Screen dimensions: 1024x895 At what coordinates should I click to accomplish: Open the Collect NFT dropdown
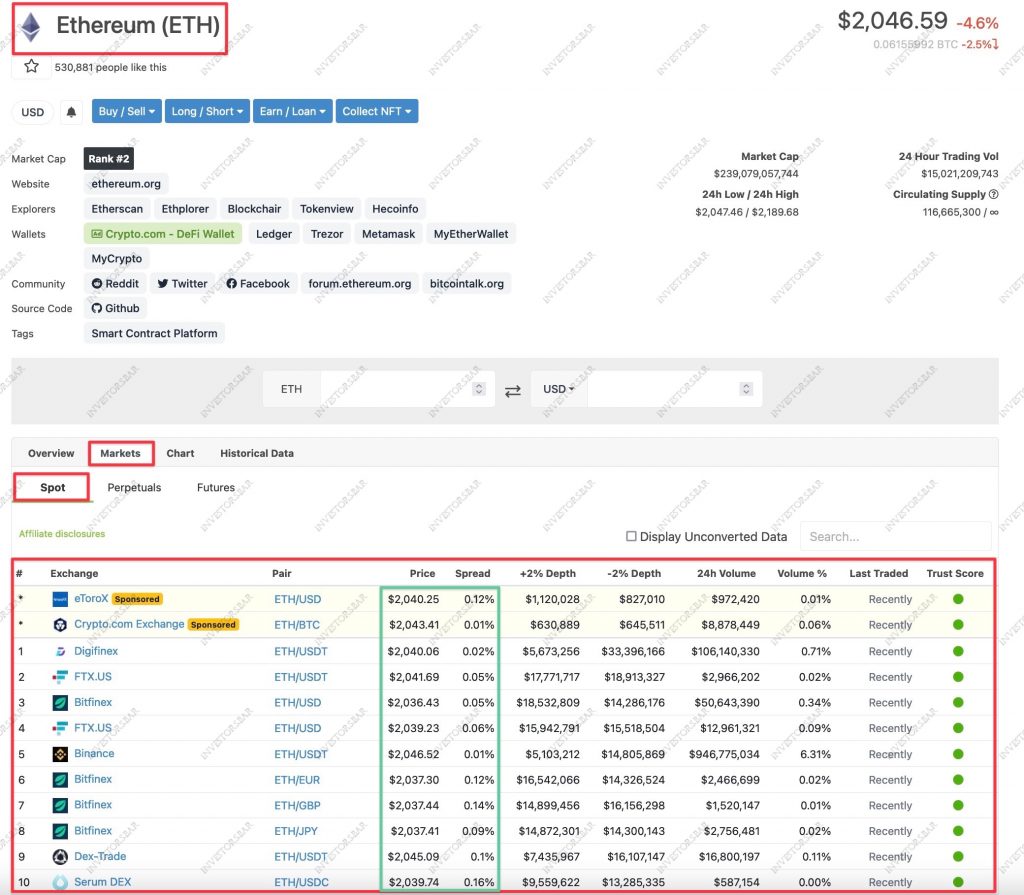(x=377, y=112)
